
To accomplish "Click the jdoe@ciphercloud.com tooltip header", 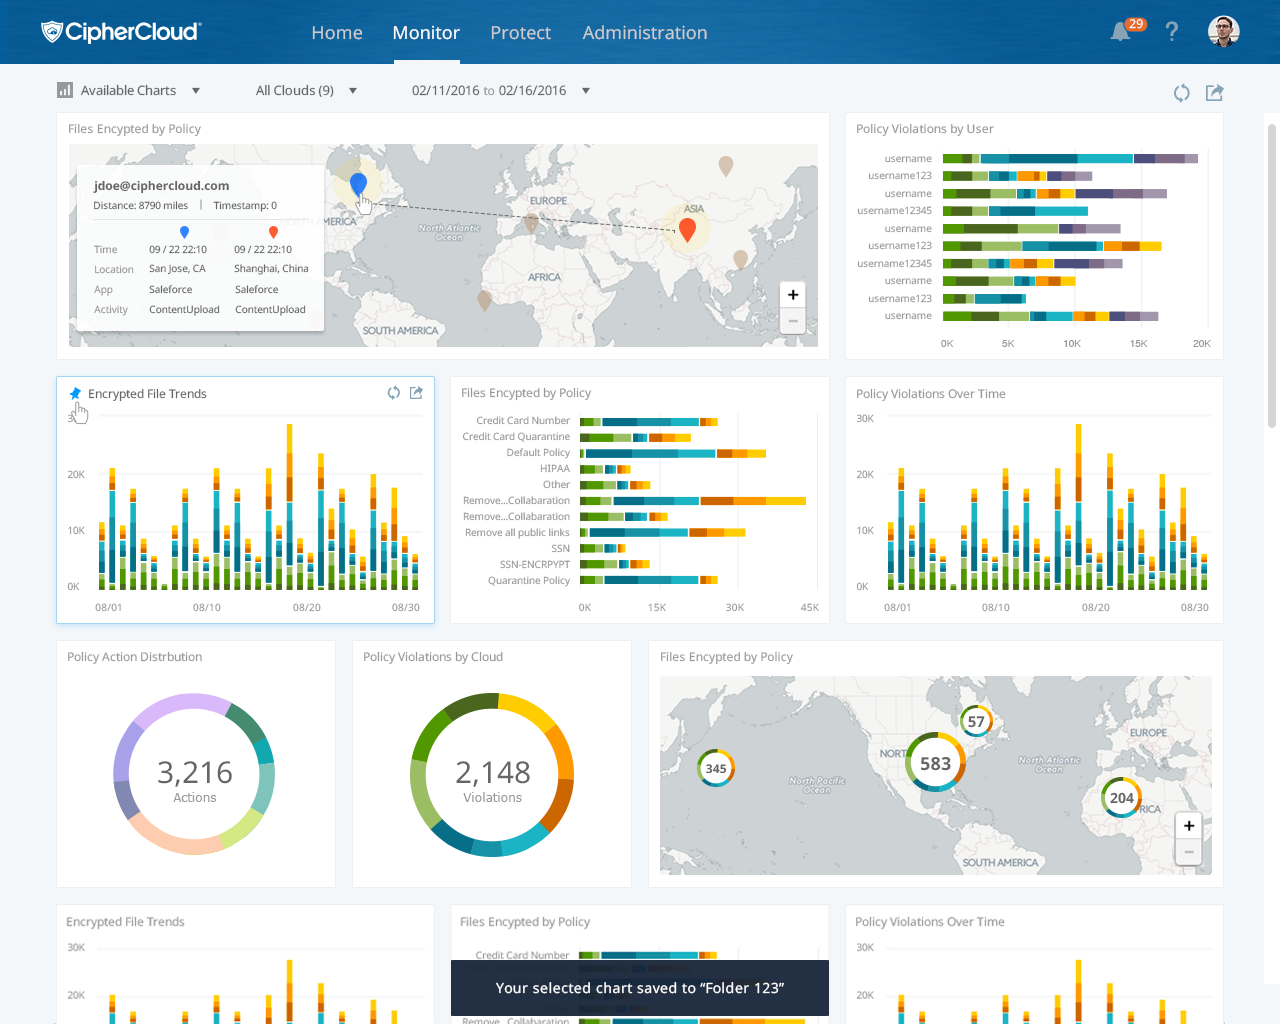I will [161, 185].
